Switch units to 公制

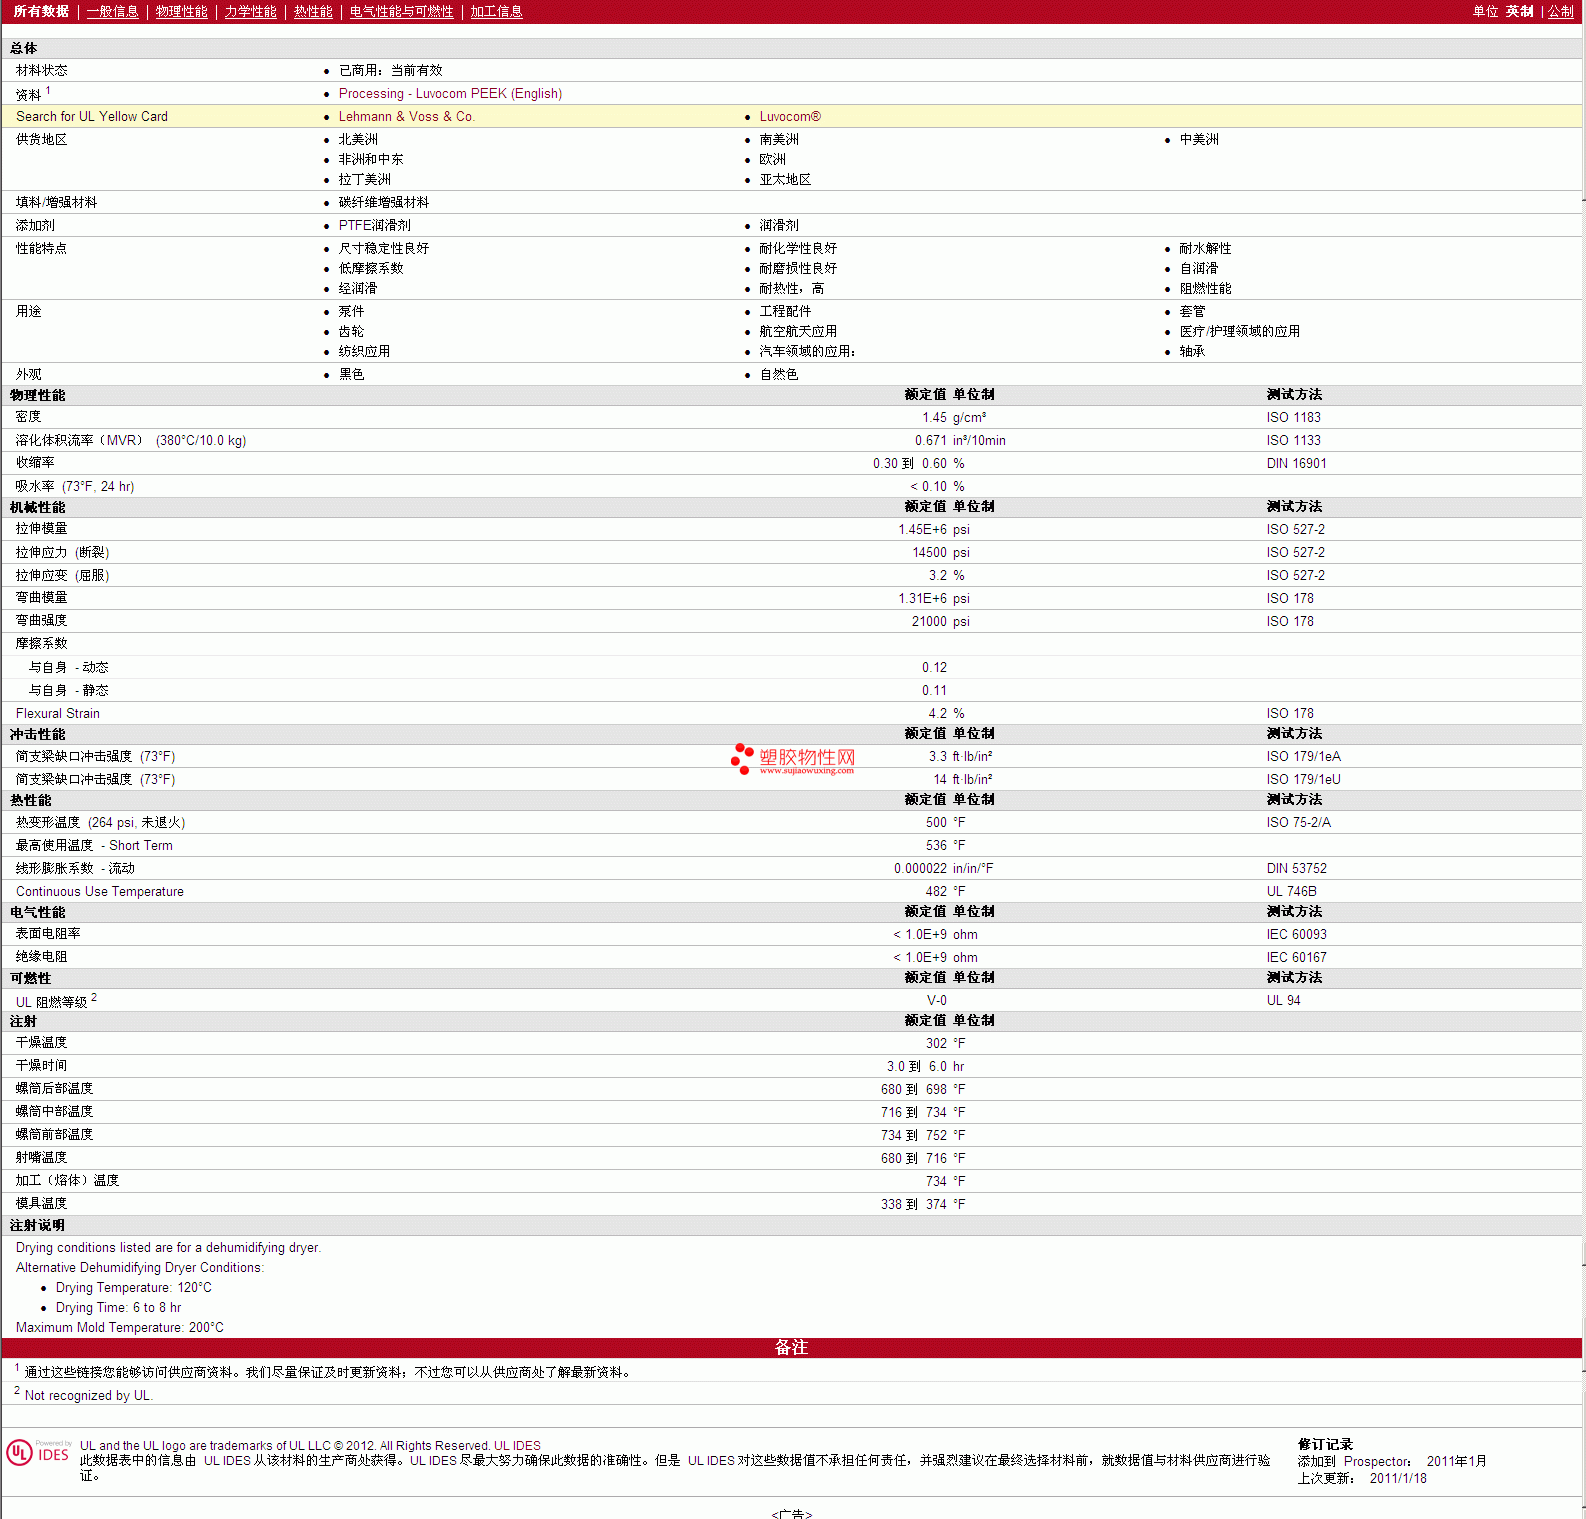point(1561,11)
